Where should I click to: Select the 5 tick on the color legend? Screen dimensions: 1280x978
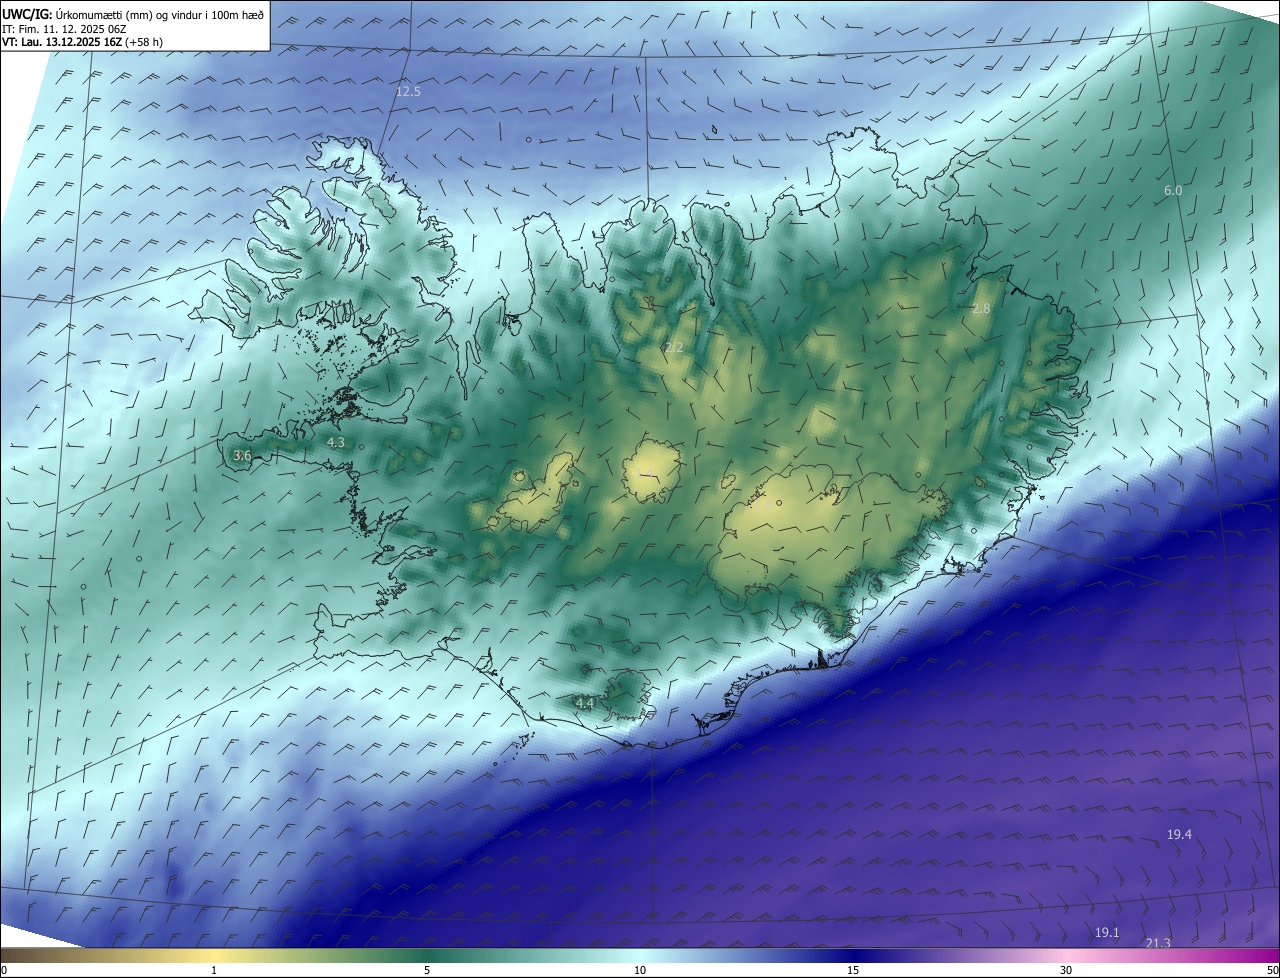(427, 970)
